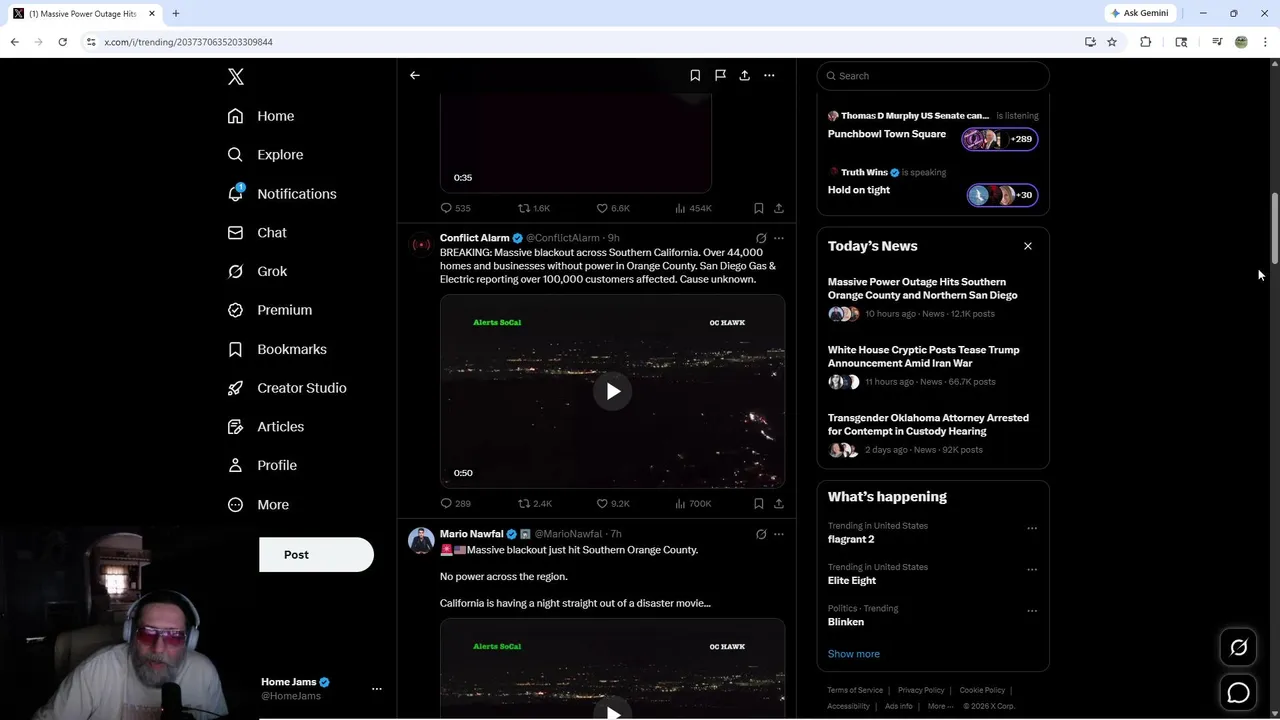Image resolution: width=1280 pixels, height=720 pixels.
Task: Open Conflict Alarm post Grok icon
Action: pyautogui.click(x=761, y=238)
